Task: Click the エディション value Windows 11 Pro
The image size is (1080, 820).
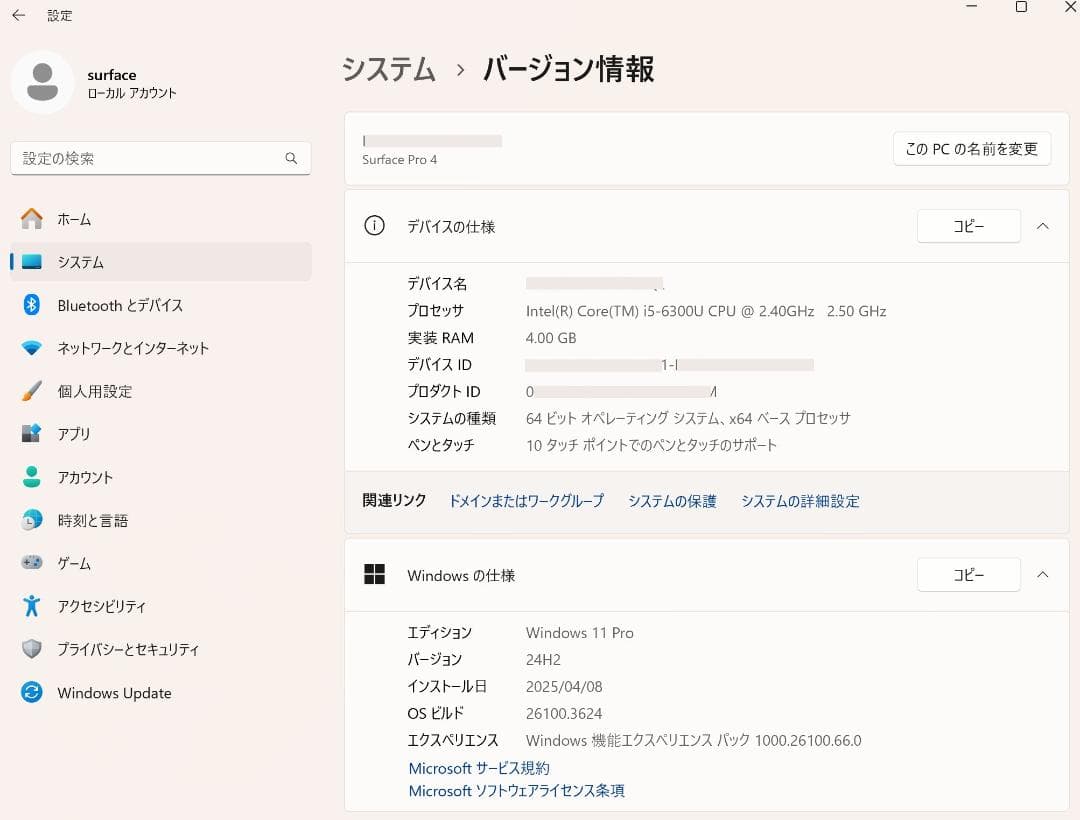Action: pos(579,633)
